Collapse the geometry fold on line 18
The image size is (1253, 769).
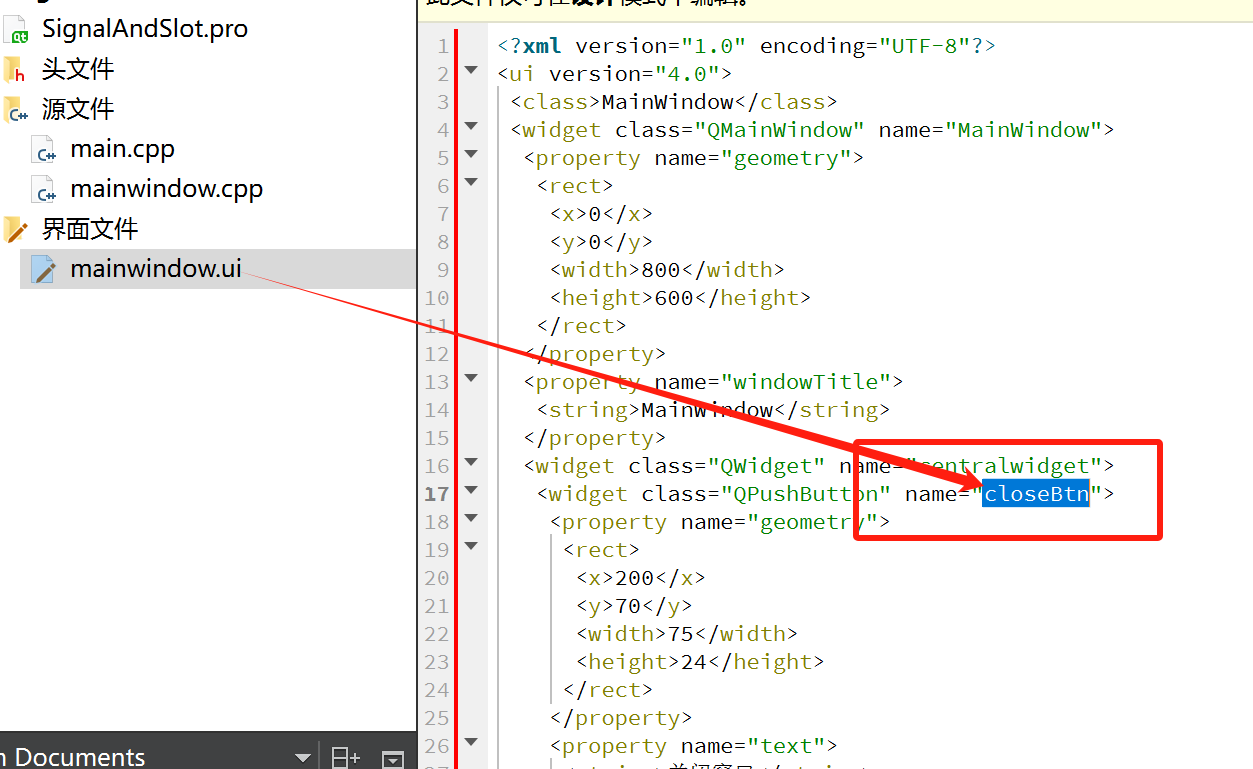point(471,517)
